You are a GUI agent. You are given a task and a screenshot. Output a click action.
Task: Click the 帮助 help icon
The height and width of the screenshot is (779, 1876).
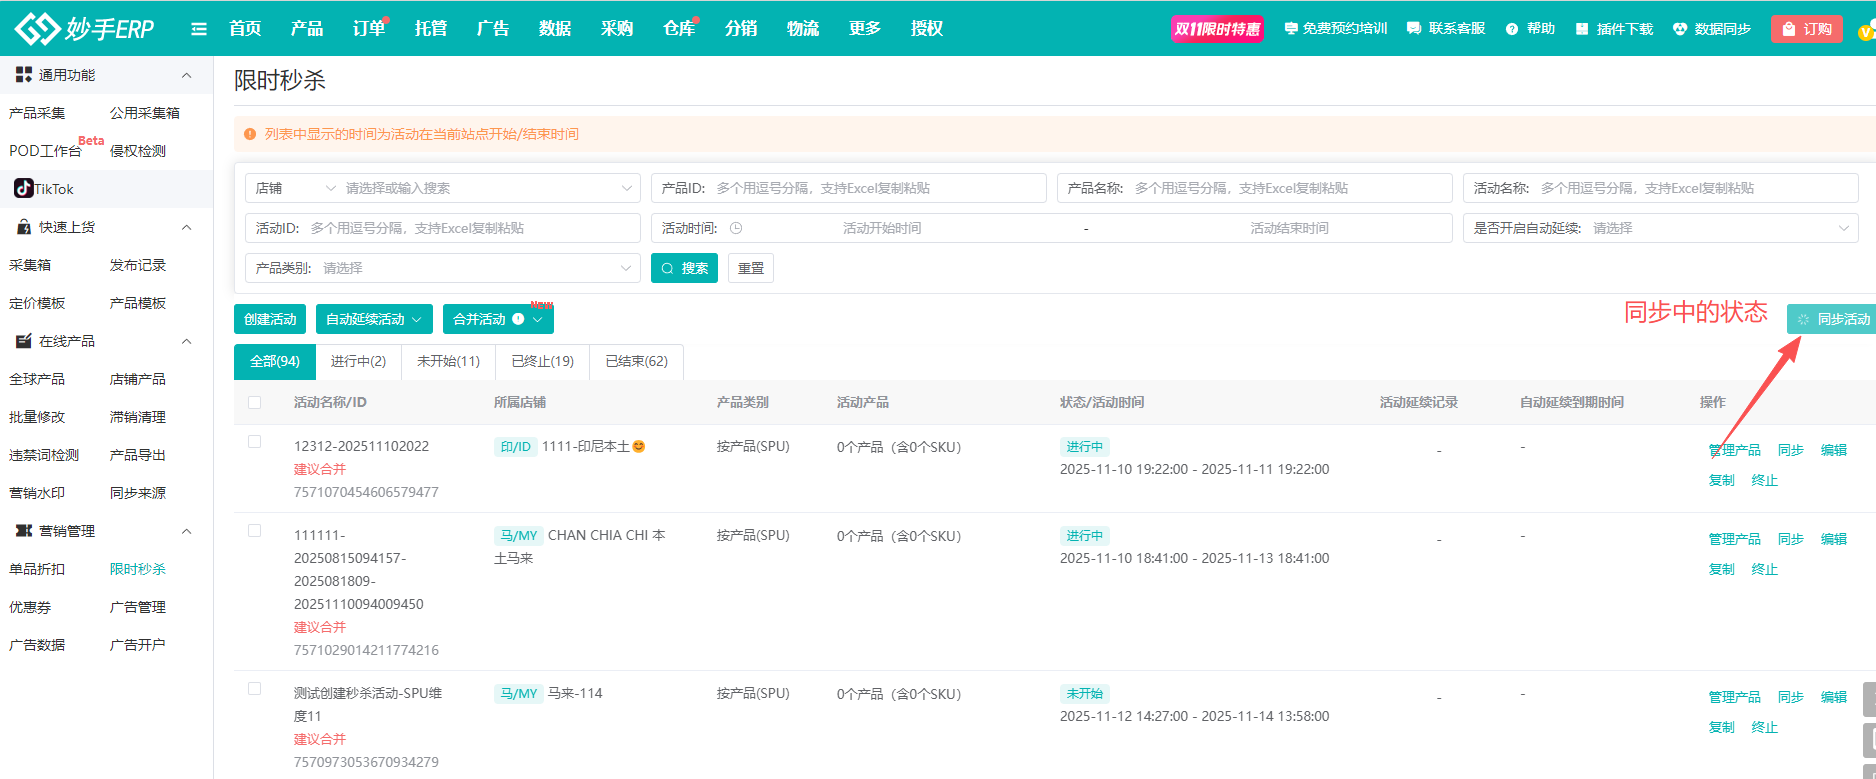(1512, 29)
